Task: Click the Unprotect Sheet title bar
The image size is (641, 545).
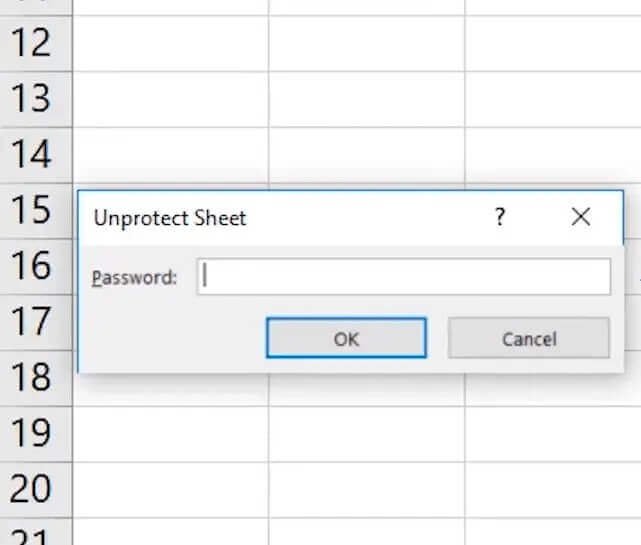Action: point(286,218)
